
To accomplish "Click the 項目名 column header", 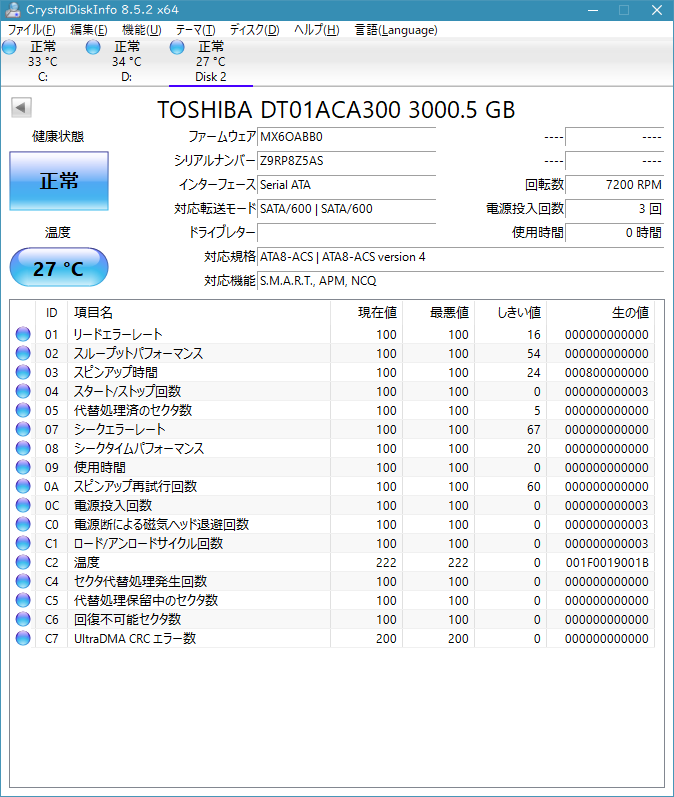I will pyautogui.click(x=199, y=313).
